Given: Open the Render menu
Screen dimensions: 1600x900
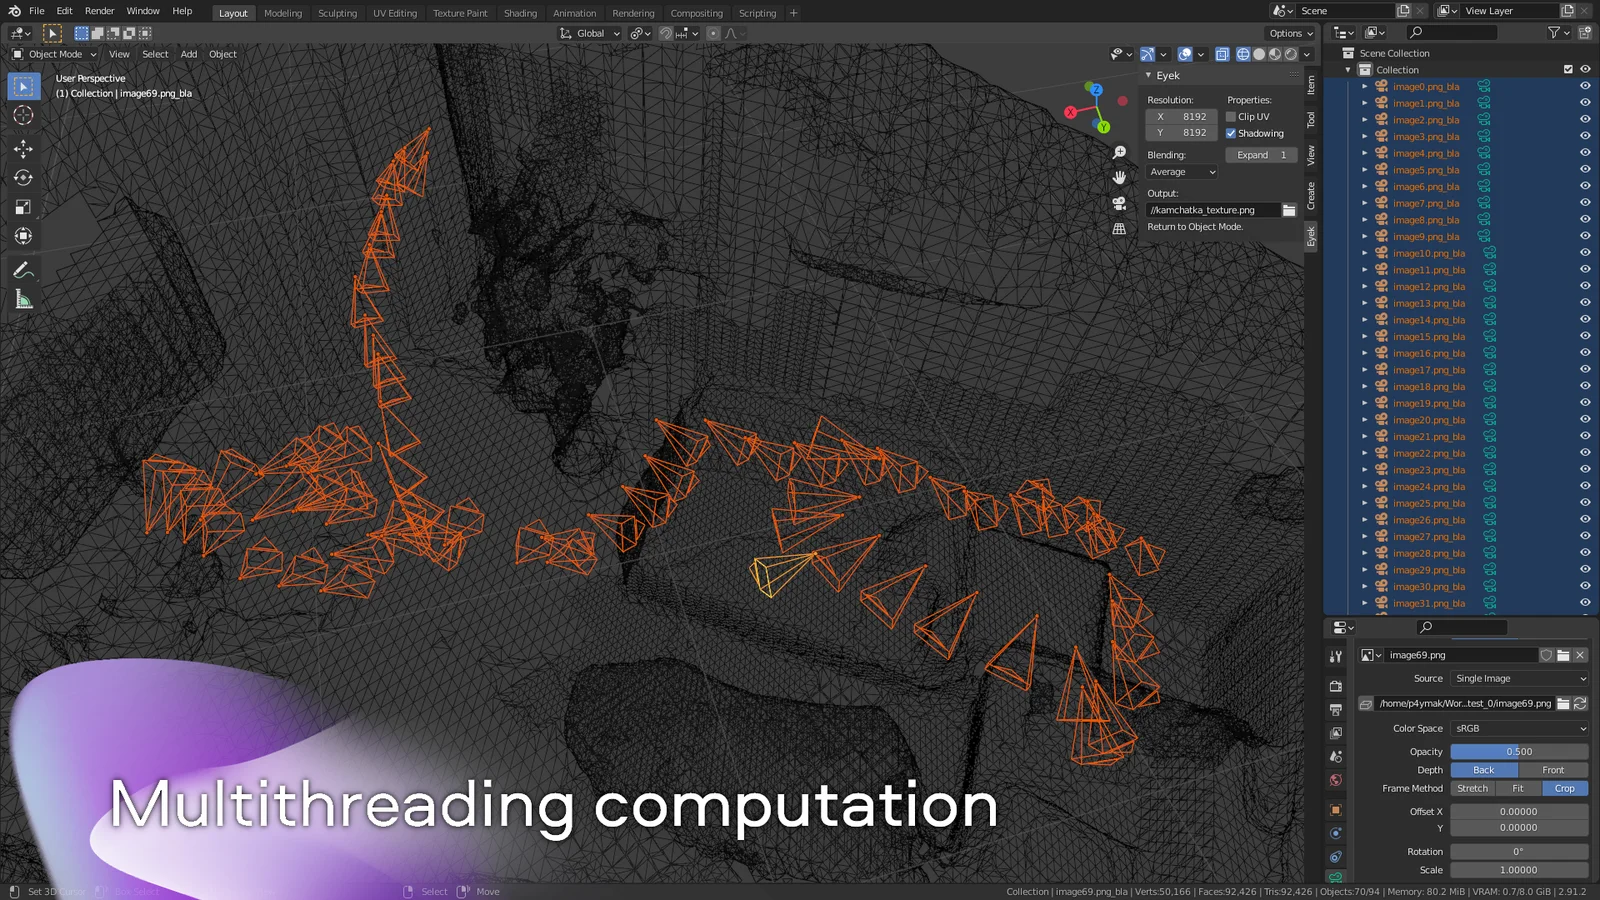Looking at the screenshot, I should [x=99, y=11].
